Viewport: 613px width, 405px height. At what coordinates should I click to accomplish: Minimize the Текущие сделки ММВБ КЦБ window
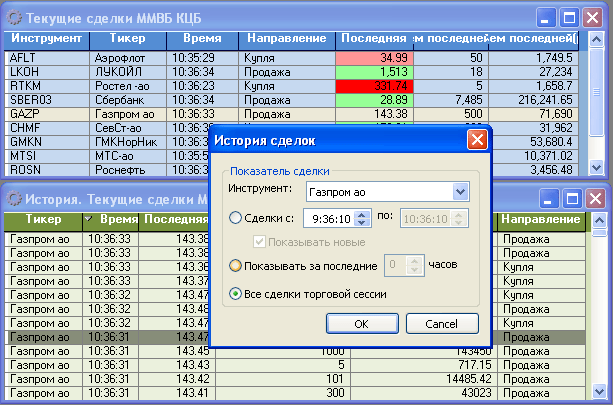[546, 18]
